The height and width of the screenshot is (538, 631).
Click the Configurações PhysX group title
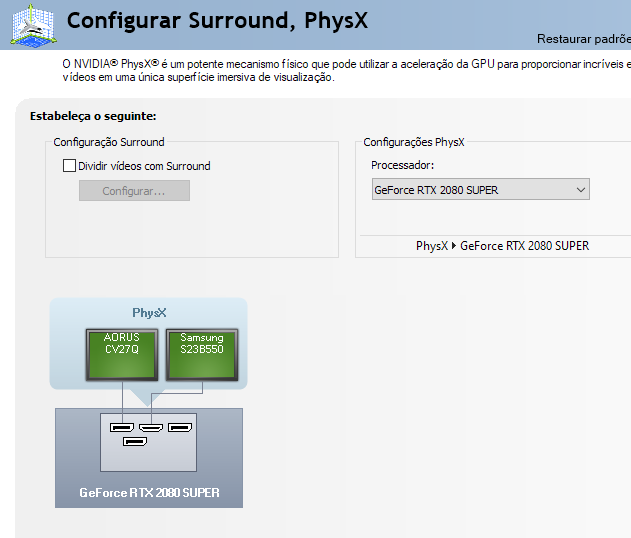tap(414, 142)
